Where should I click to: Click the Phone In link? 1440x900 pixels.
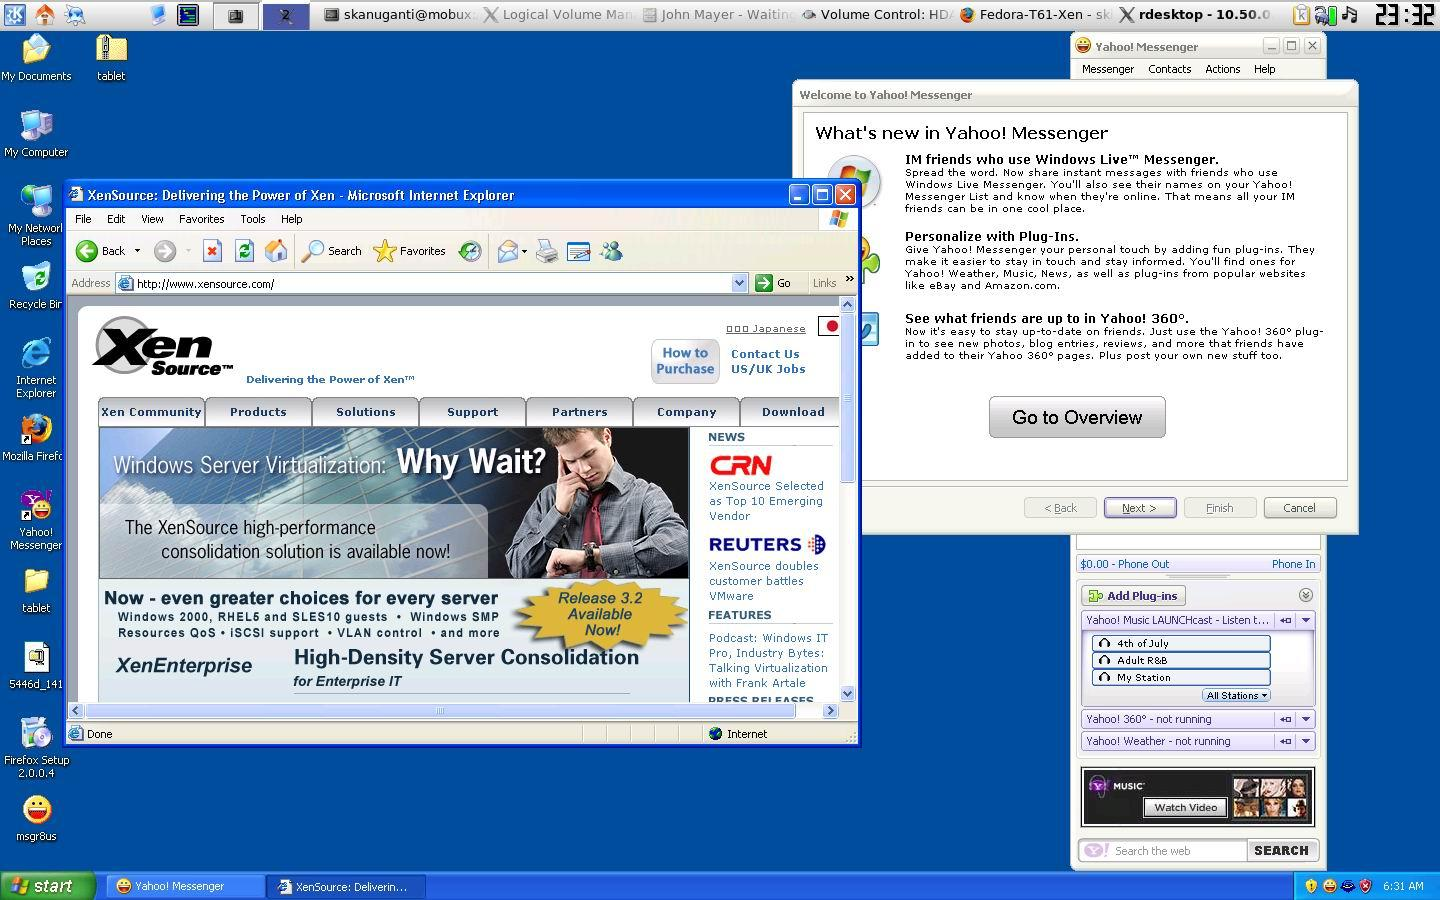pos(1293,564)
